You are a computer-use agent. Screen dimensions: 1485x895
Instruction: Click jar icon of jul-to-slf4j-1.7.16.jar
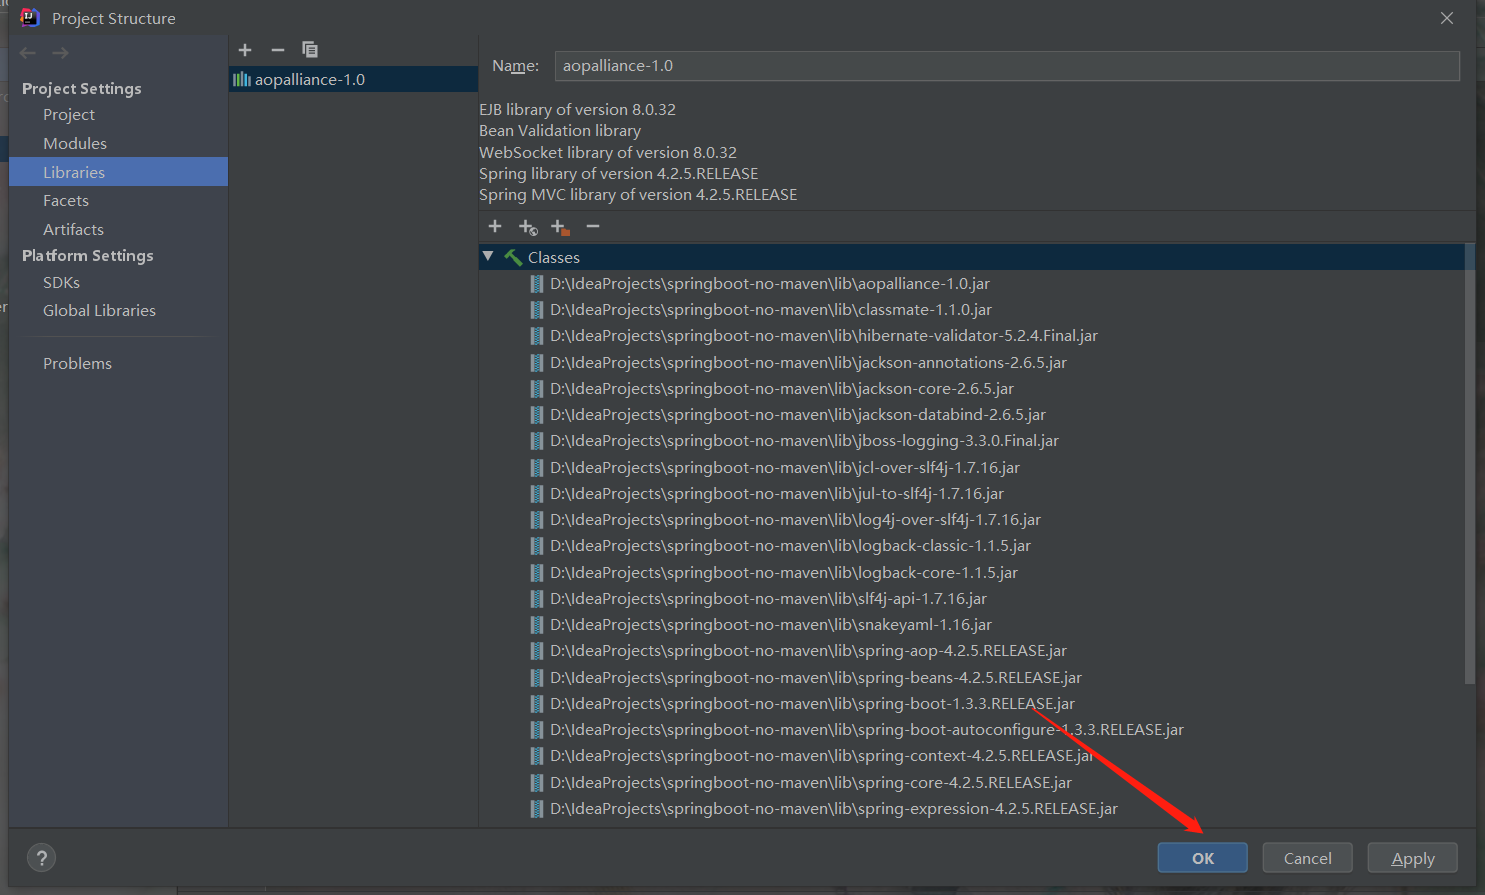click(x=537, y=494)
